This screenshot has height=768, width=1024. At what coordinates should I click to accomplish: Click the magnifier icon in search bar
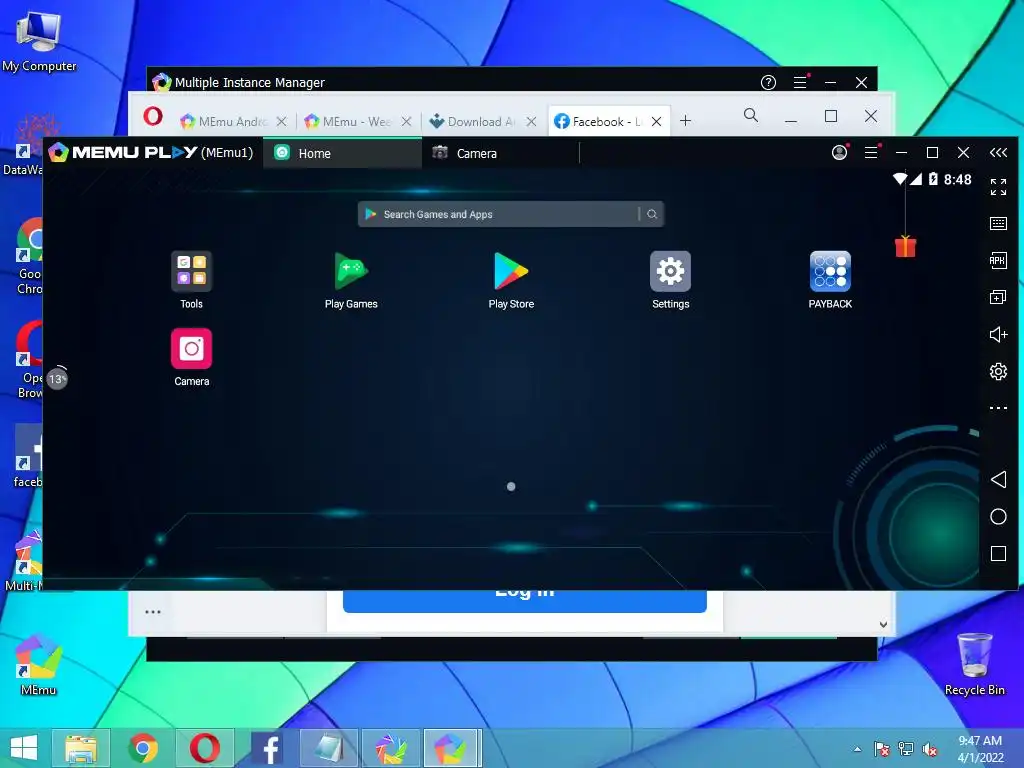tap(652, 214)
